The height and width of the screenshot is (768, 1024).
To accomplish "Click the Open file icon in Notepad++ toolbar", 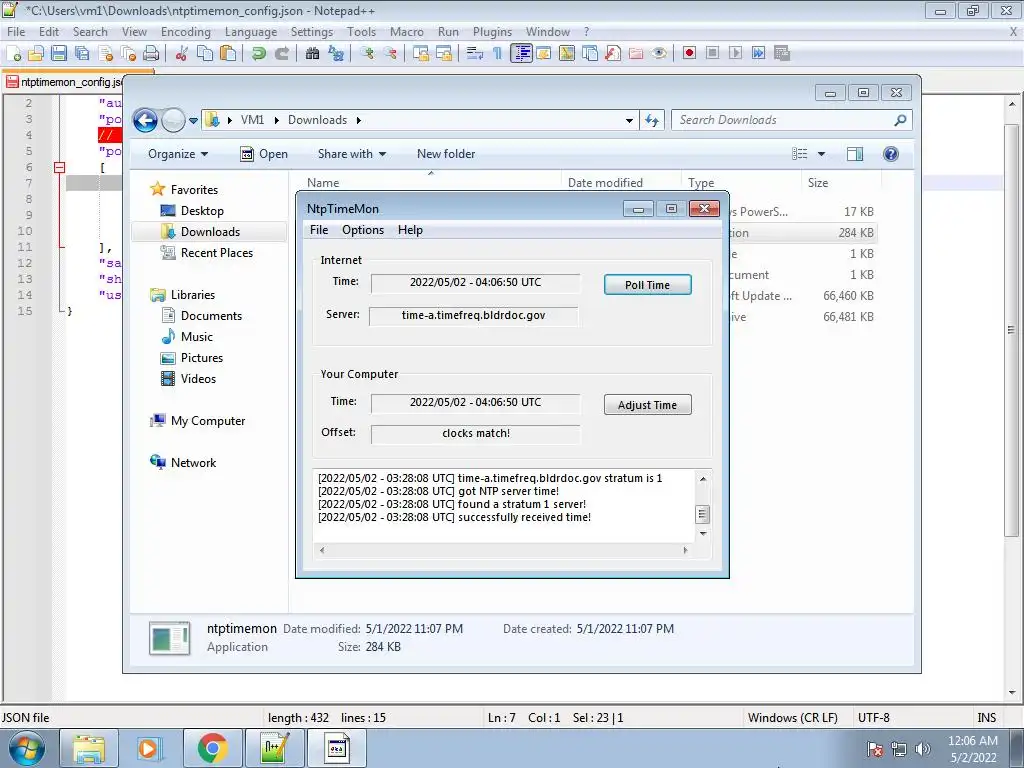I will (x=36, y=53).
